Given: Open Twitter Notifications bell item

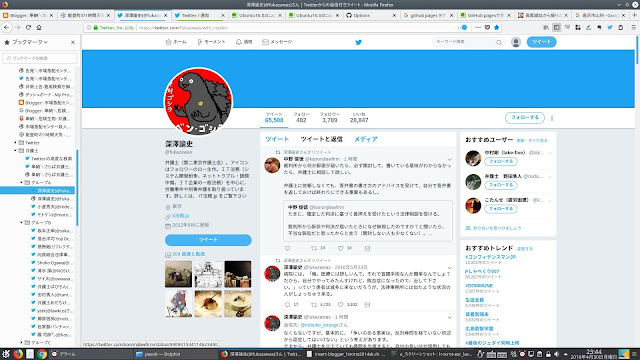Looking at the screenshot, I should [x=244, y=42].
